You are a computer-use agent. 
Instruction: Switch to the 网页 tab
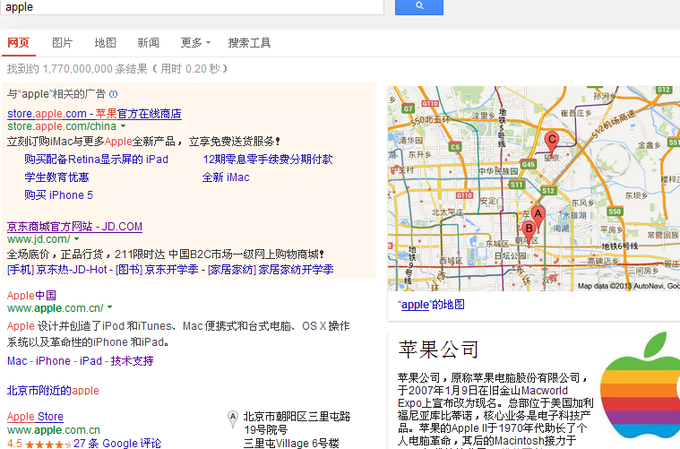[x=18, y=43]
